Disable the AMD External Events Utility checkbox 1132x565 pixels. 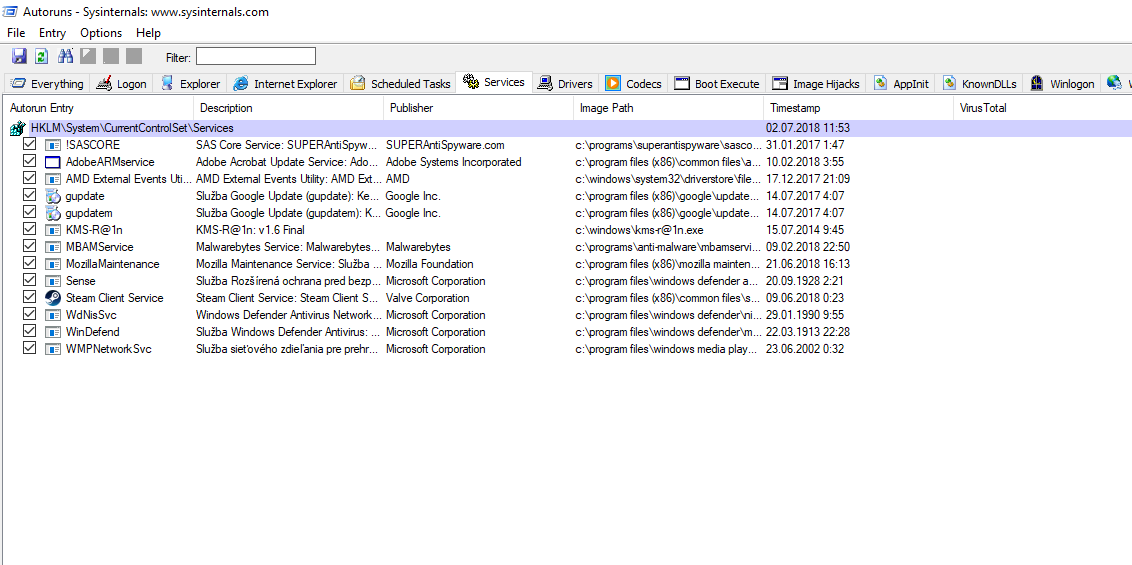[x=30, y=178]
